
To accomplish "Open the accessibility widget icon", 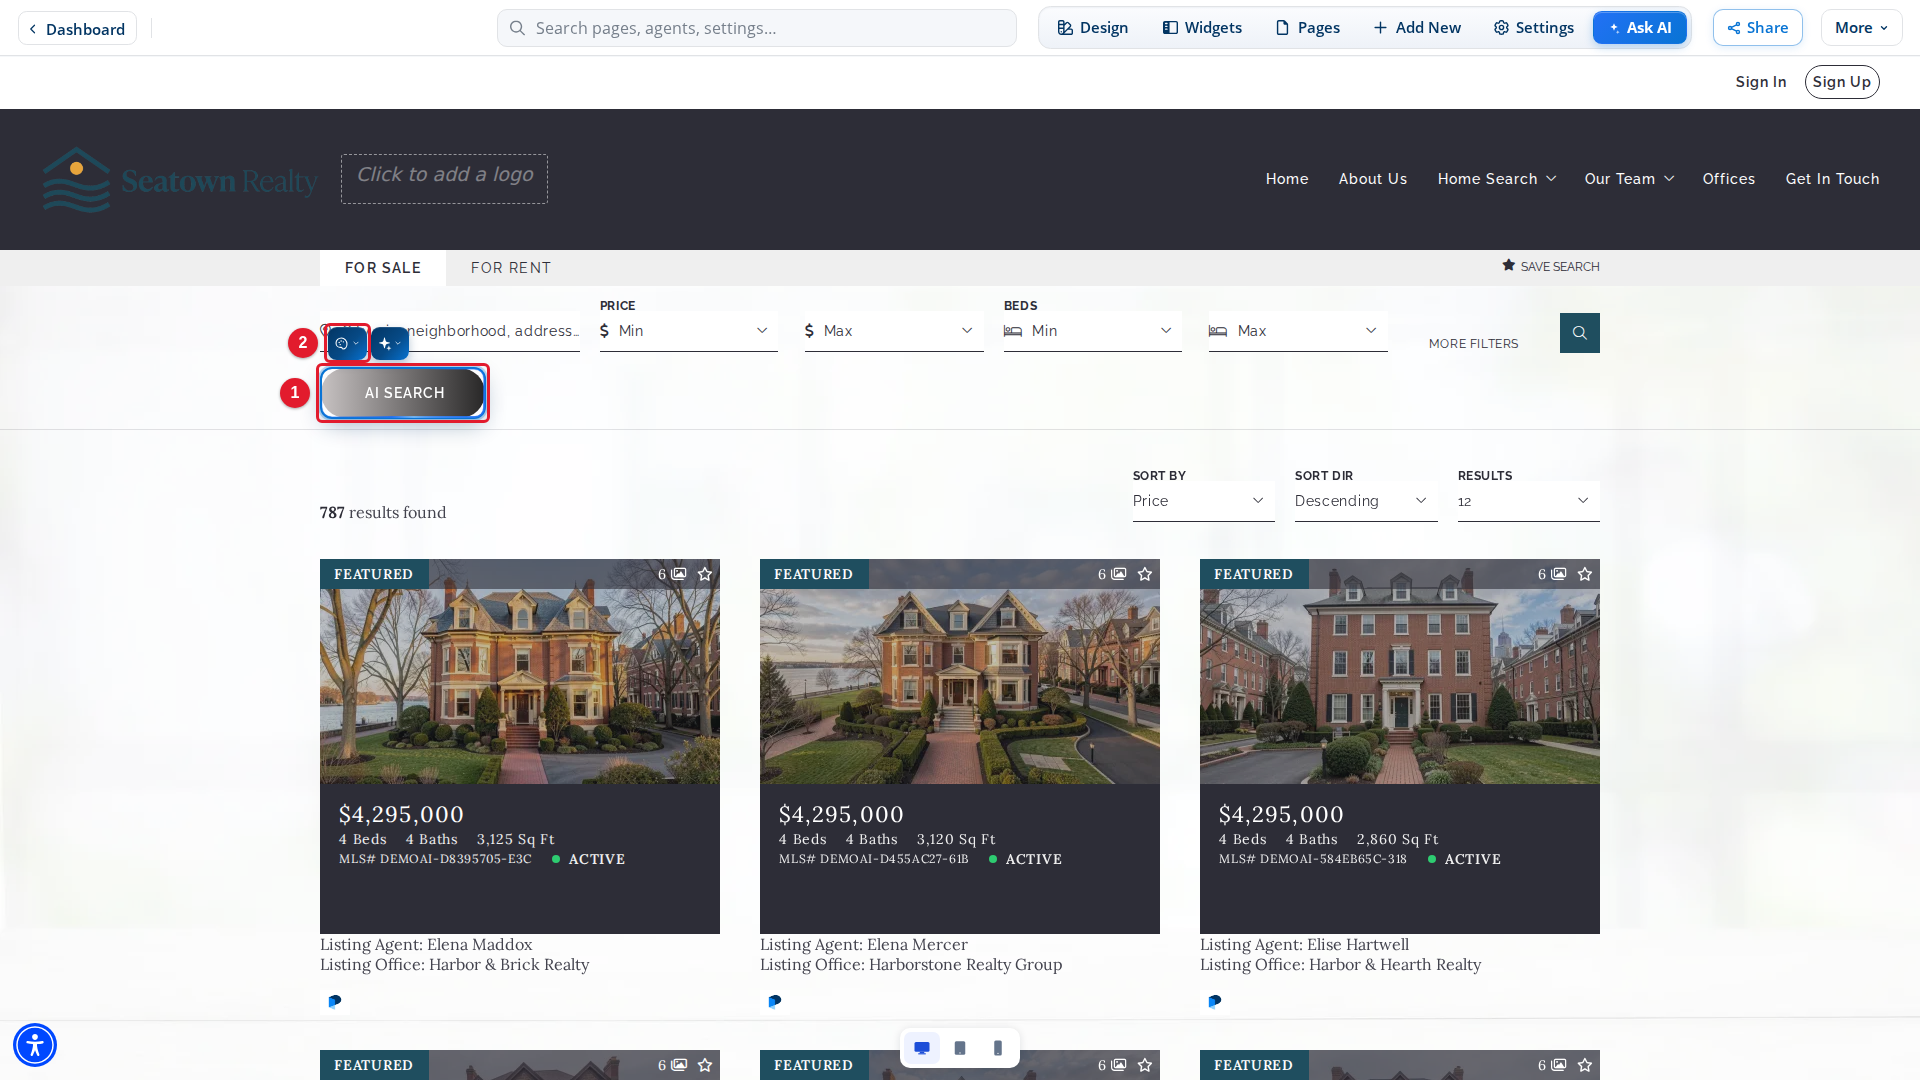I will [x=35, y=1045].
